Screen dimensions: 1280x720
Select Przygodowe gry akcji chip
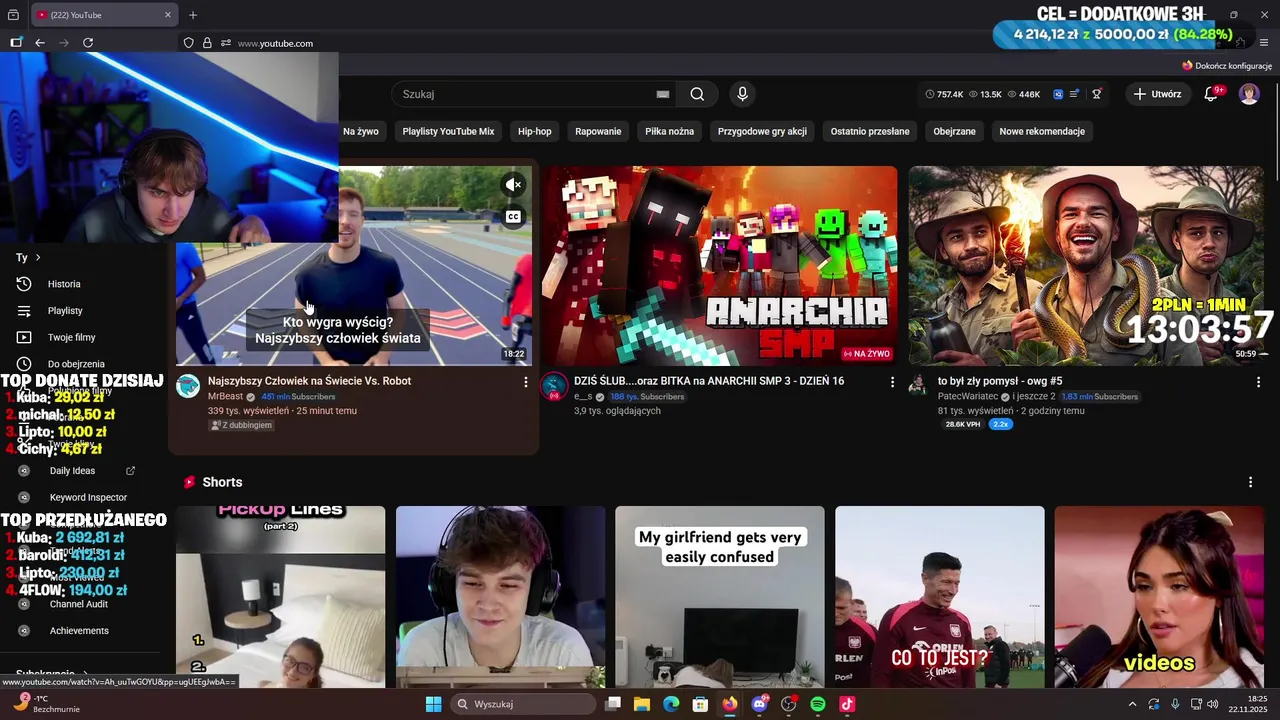762,131
